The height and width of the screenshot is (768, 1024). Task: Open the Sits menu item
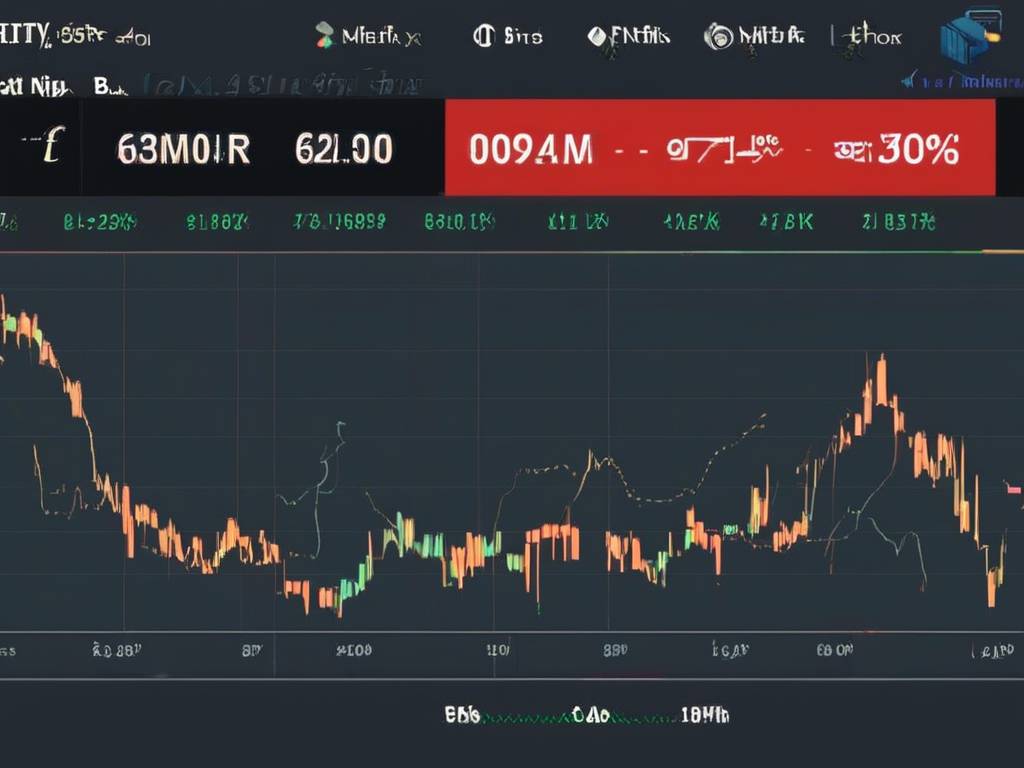click(523, 36)
